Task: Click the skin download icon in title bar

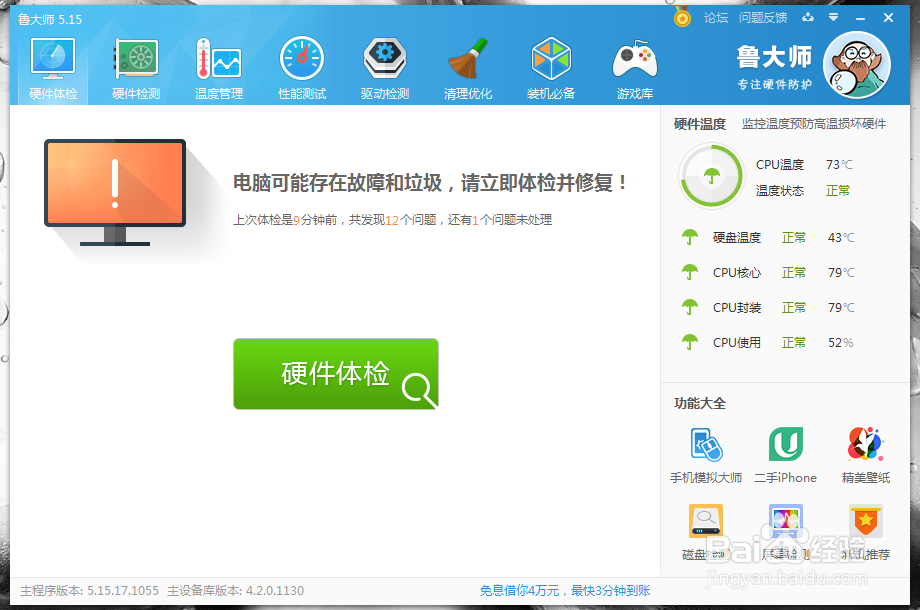Action: (808, 18)
